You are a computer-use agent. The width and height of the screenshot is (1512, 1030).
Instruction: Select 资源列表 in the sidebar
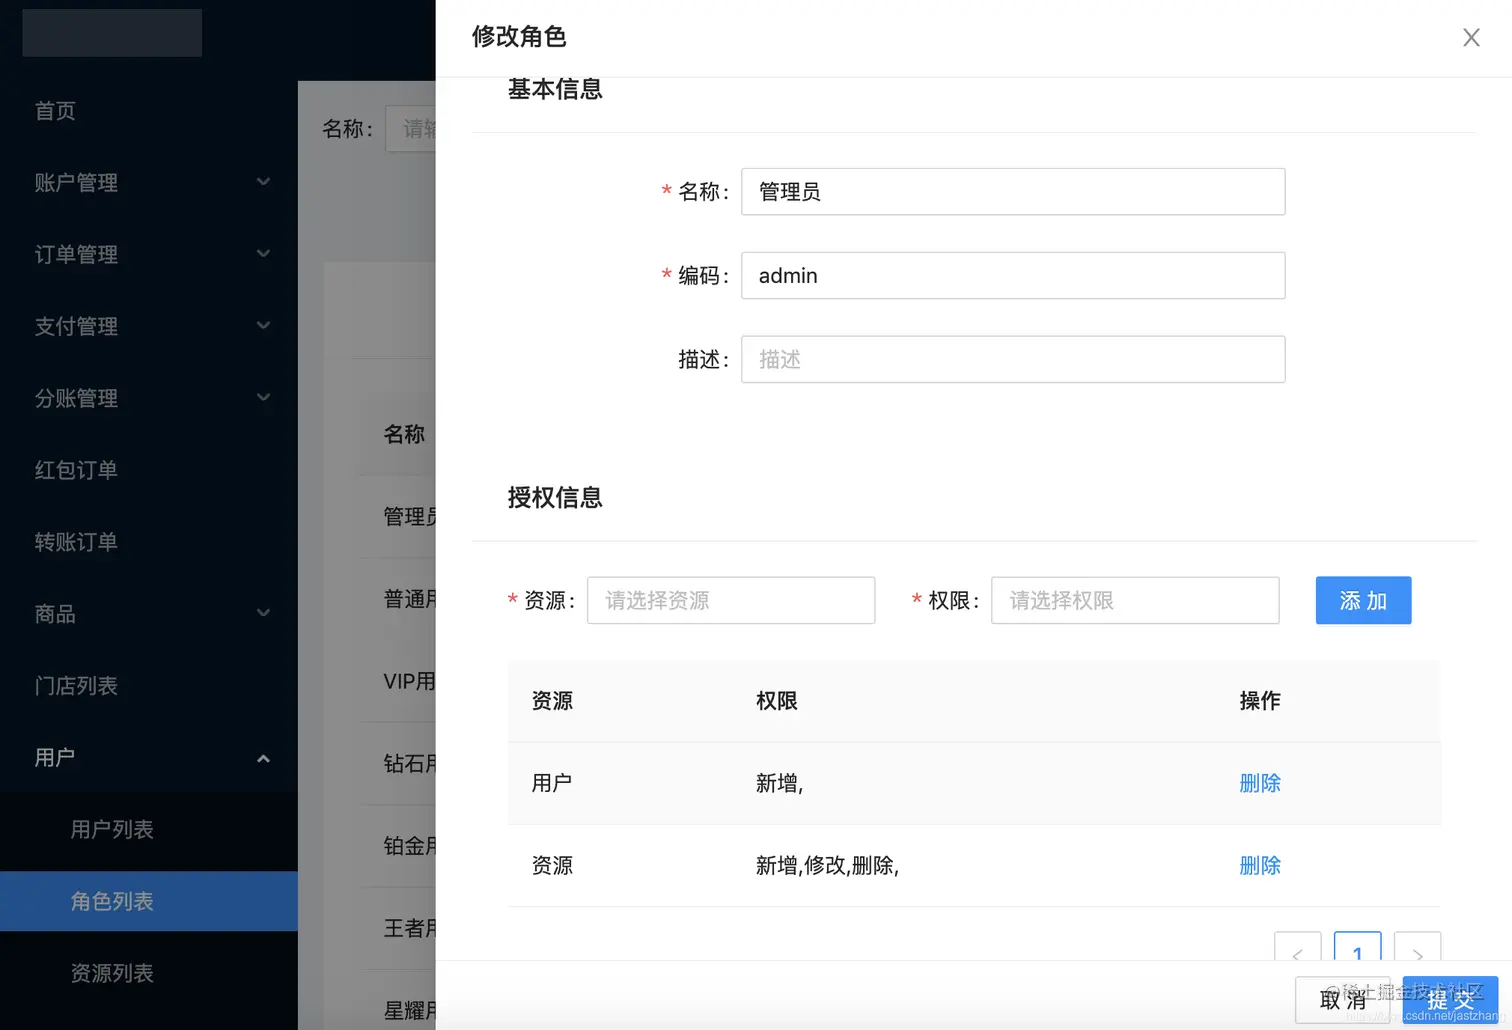coord(112,972)
